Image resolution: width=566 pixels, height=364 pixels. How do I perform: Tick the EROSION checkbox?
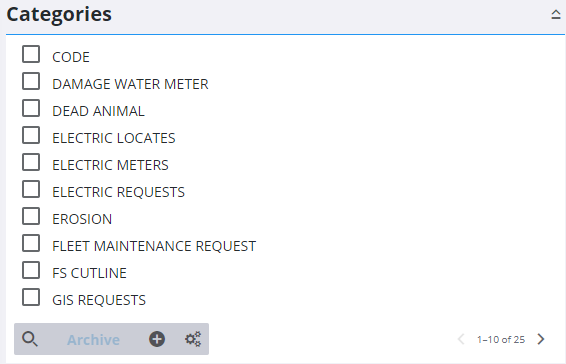click(x=31, y=216)
